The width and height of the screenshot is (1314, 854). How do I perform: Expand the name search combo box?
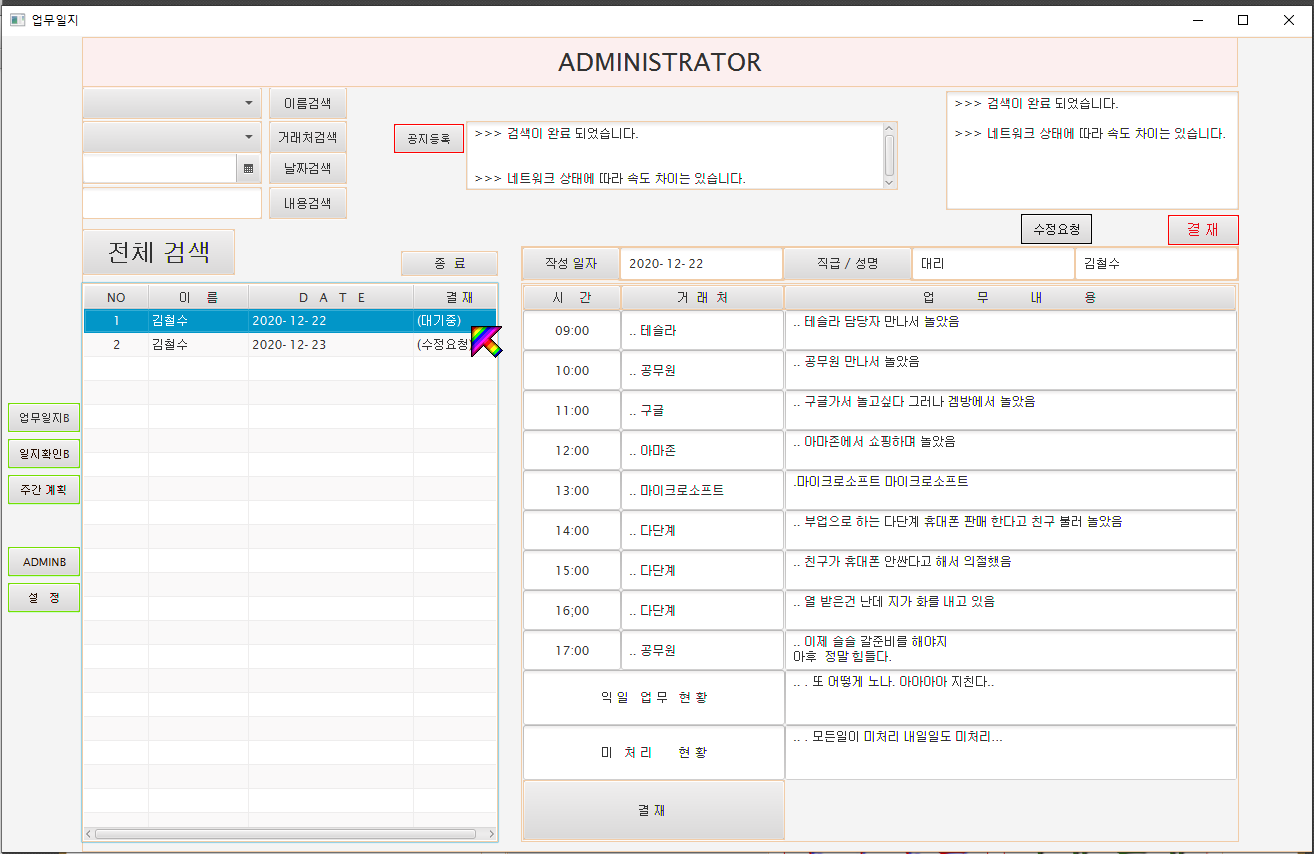tap(172, 103)
